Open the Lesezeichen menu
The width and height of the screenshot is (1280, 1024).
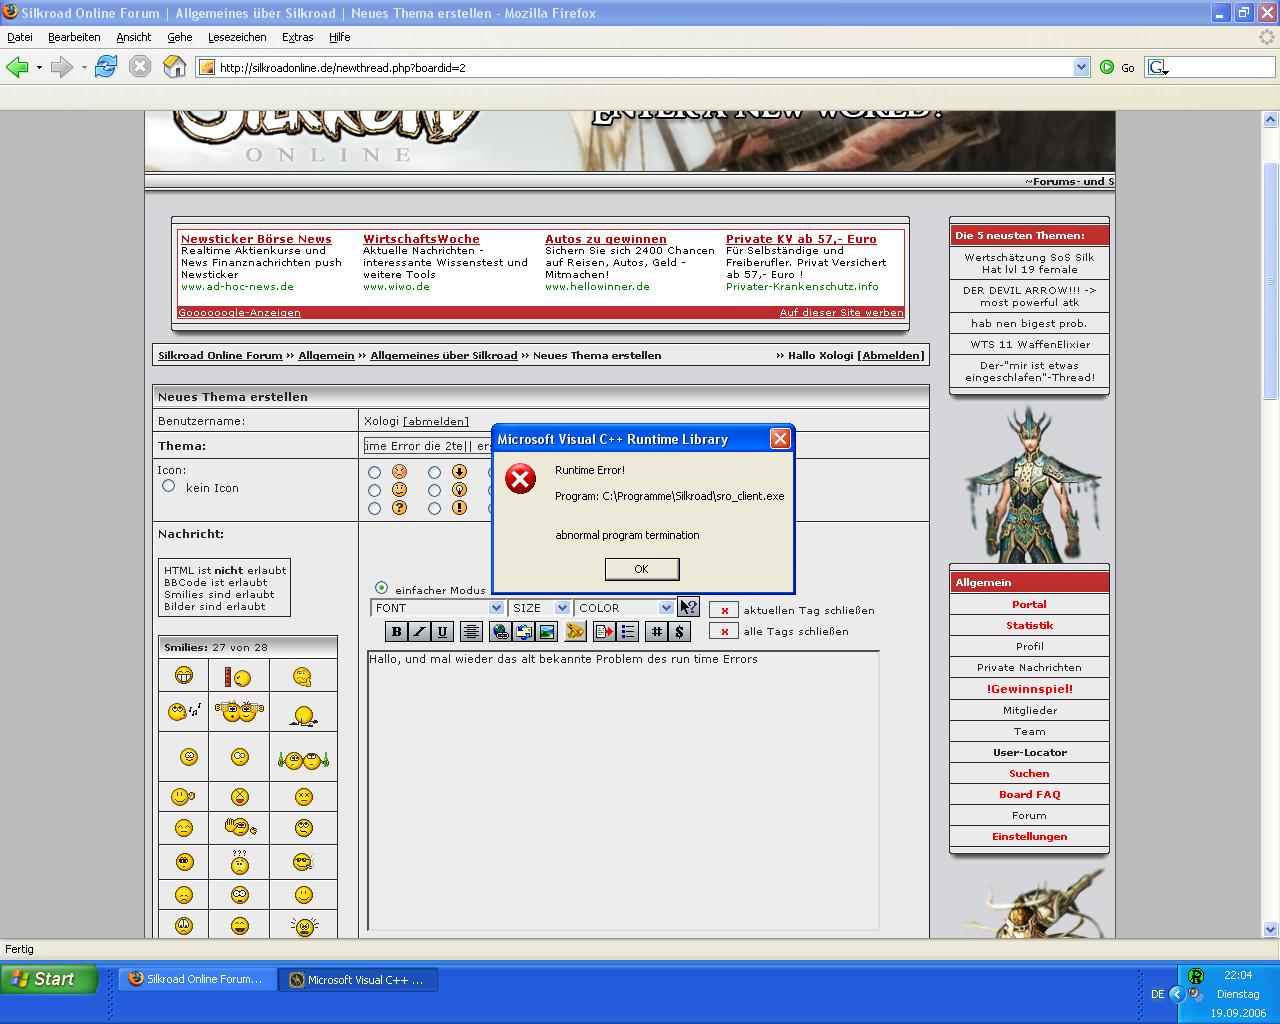(x=237, y=37)
